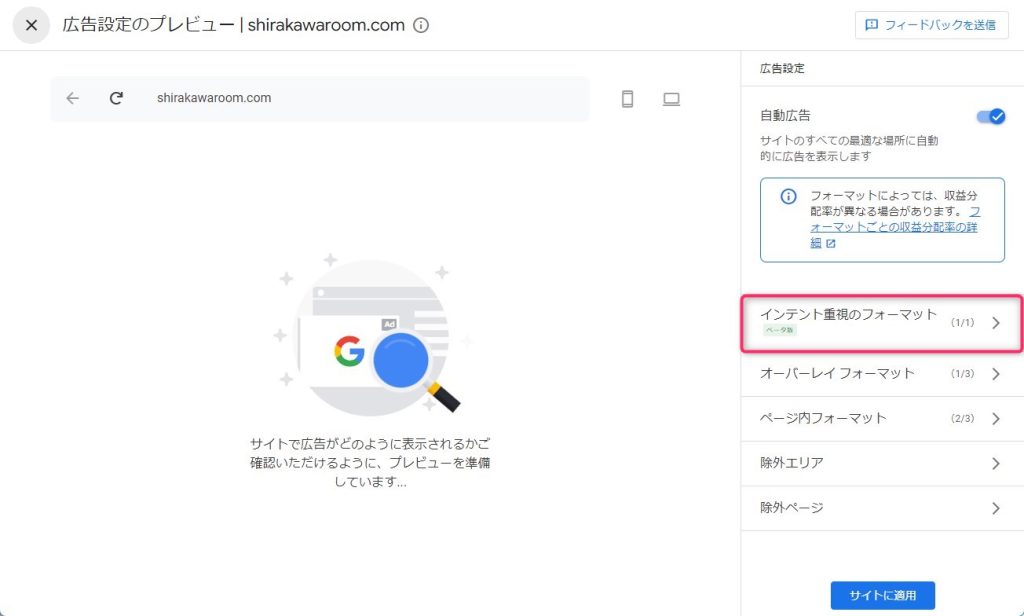Reload the preview with refresh icon

tap(116, 98)
